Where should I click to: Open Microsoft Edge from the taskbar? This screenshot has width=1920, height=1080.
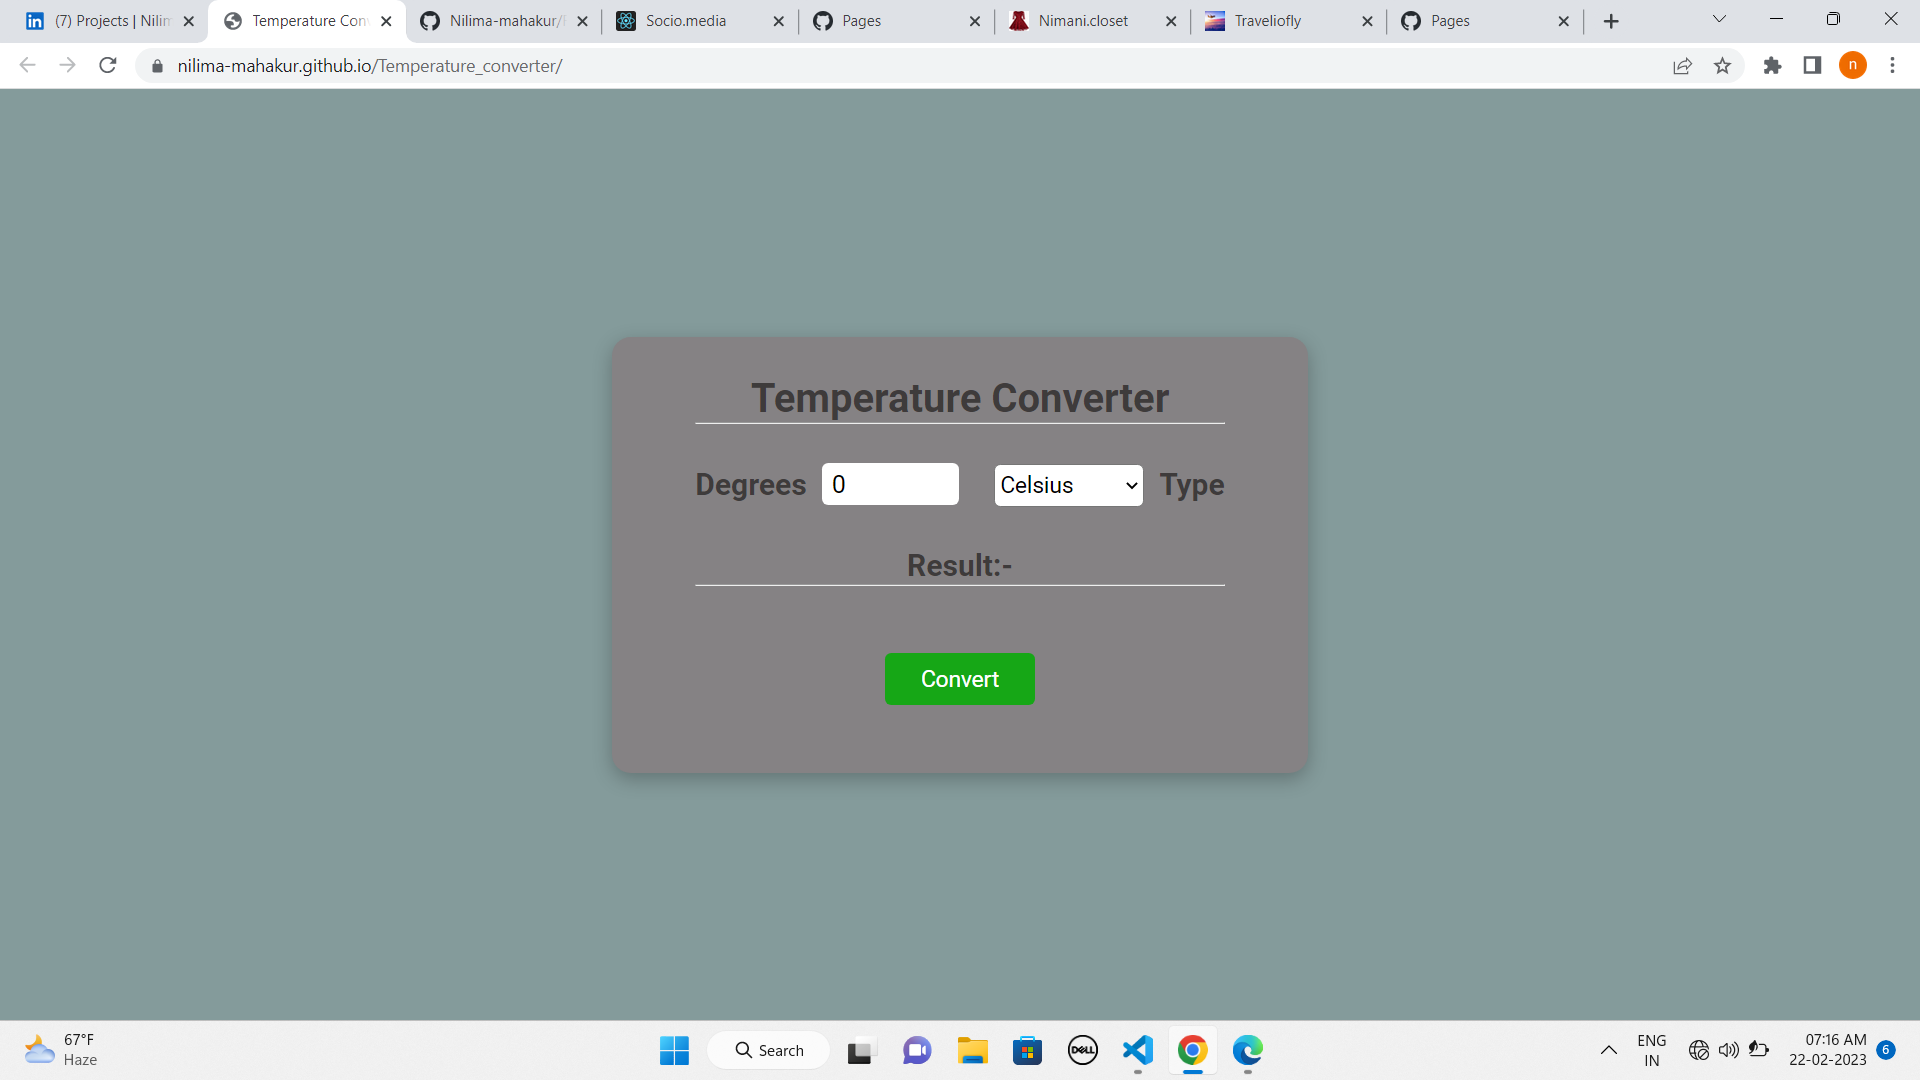(1247, 1050)
